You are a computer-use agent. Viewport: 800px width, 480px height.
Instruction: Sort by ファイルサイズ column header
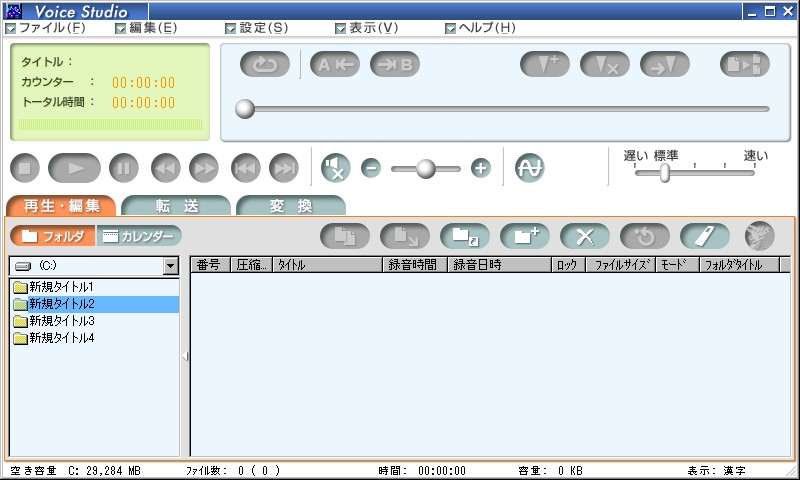pos(620,265)
